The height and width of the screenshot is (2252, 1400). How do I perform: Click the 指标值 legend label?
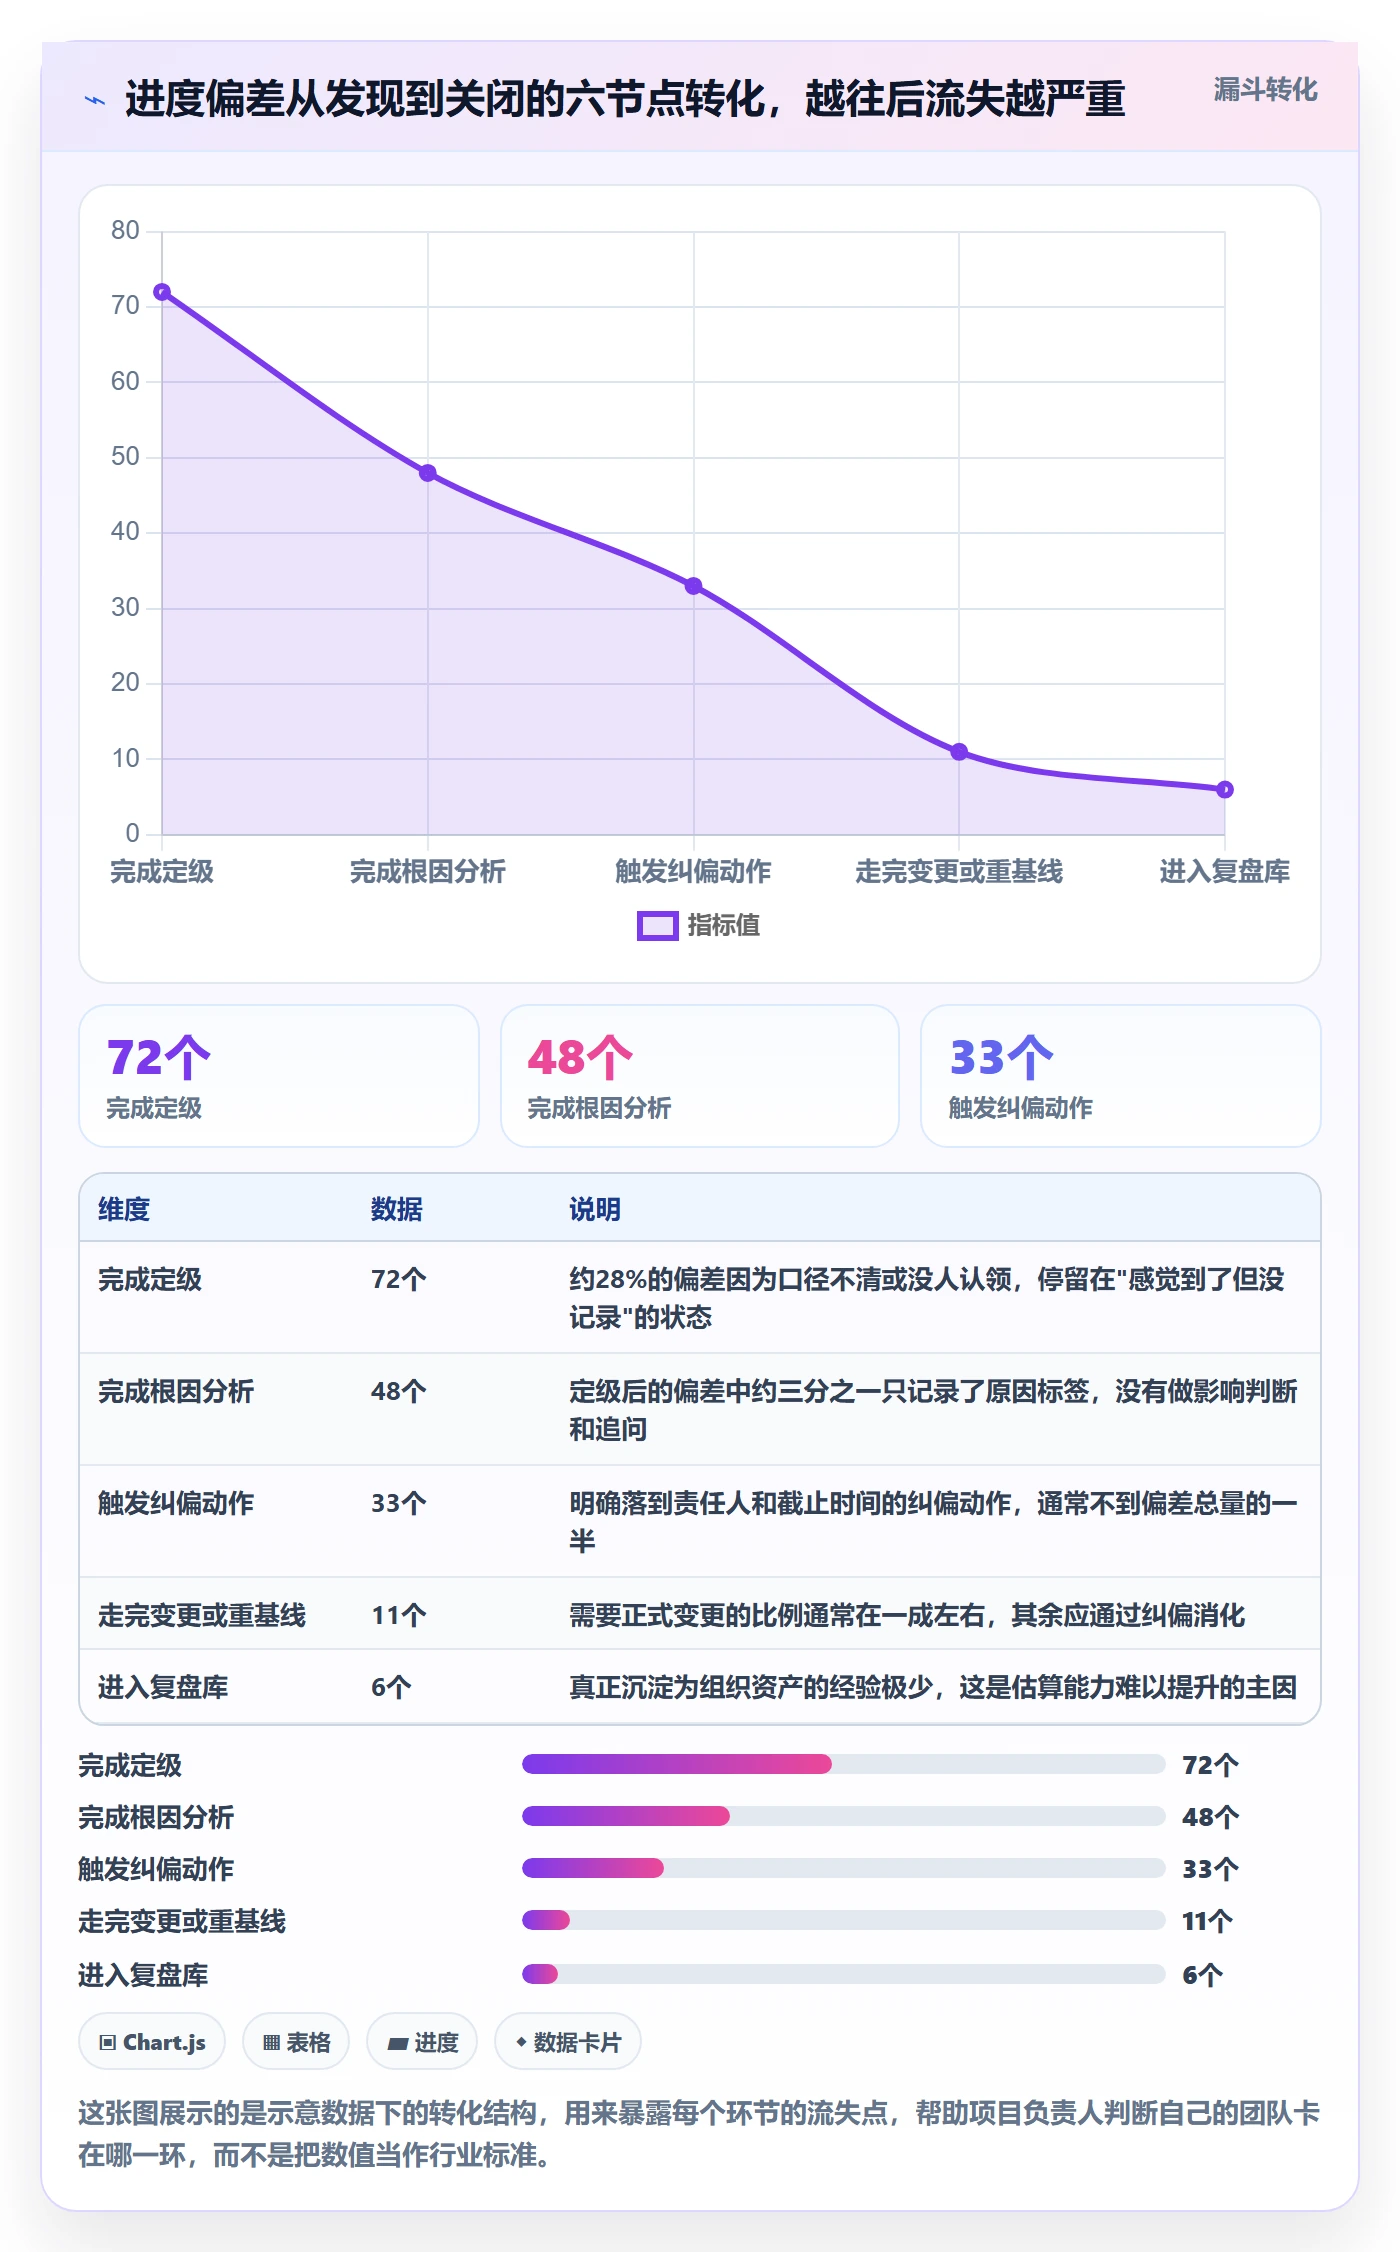tap(724, 926)
